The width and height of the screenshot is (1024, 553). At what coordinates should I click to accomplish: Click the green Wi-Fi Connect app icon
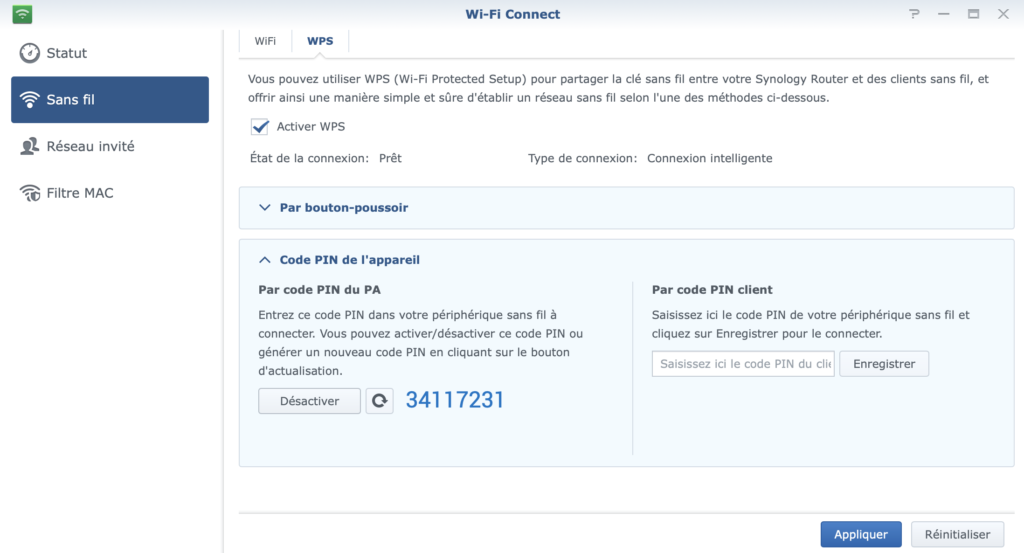[x=22, y=14]
